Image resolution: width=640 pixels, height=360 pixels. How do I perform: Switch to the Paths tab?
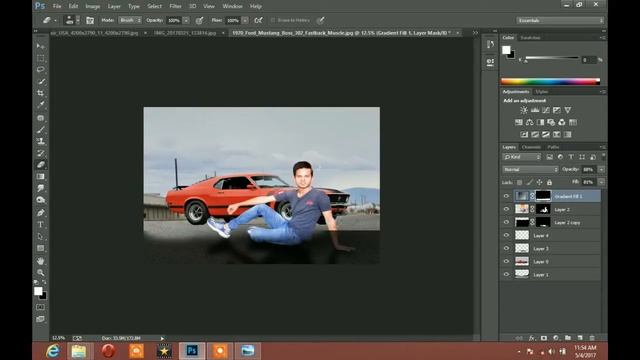tap(553, 147)
